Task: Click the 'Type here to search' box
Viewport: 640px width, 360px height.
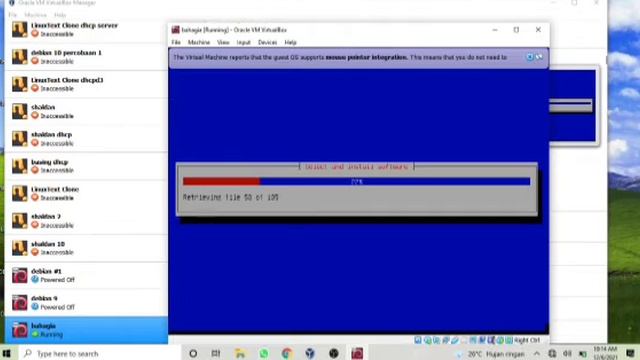Action: tap(100, 353)
